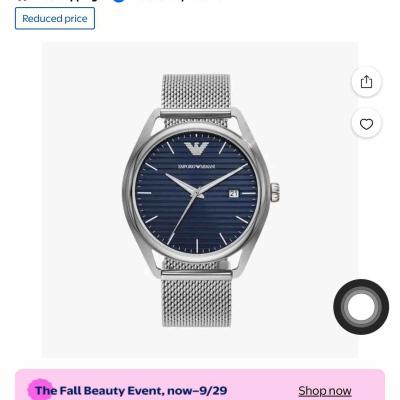Screen dimensions: 400x400
Task: Click the blue verified badge at top
Action: pos(119,1)
